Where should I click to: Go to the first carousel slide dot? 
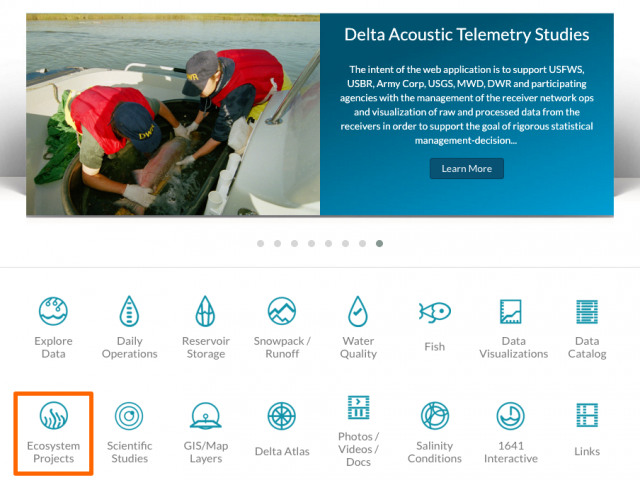tap(260, 244)
